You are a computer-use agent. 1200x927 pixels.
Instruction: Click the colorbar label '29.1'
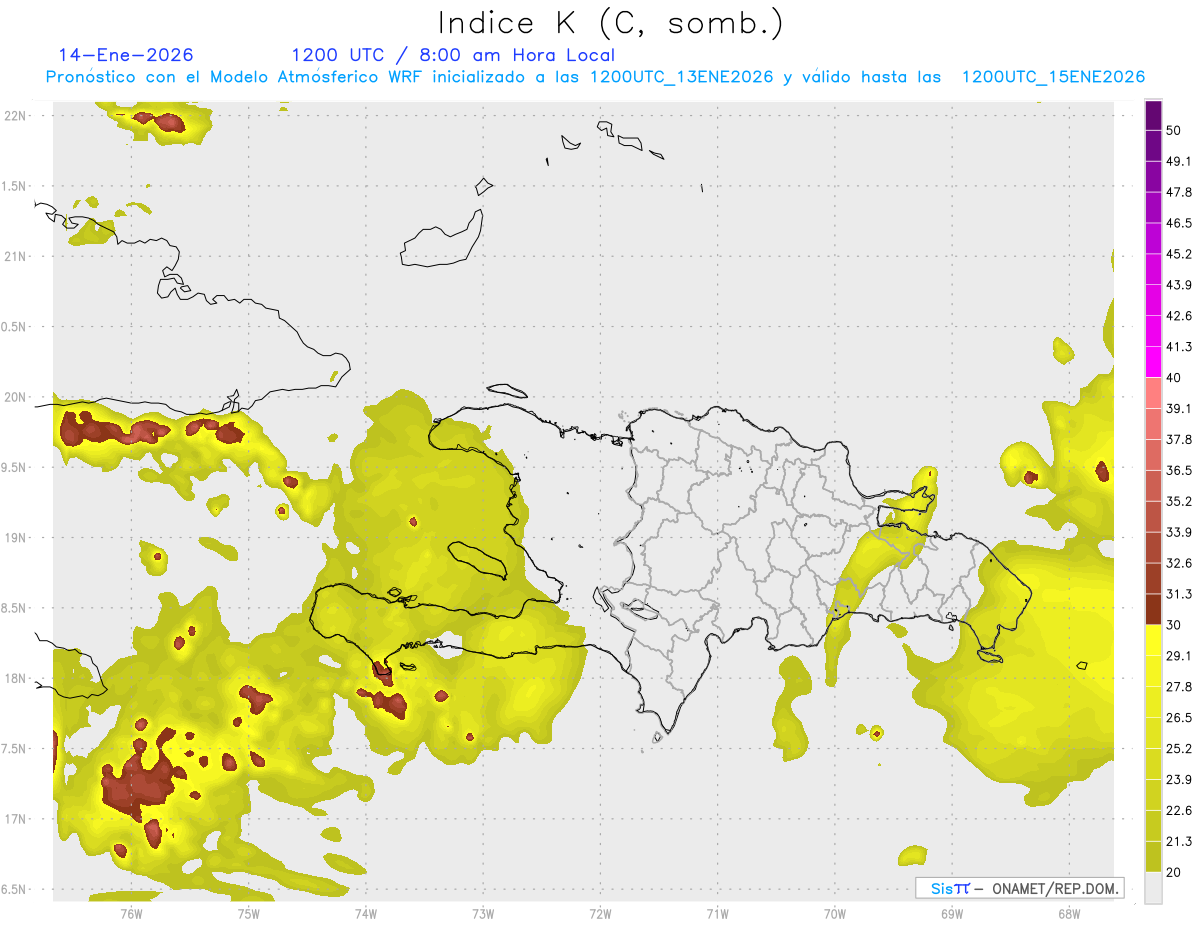(x=1179, y=656)
